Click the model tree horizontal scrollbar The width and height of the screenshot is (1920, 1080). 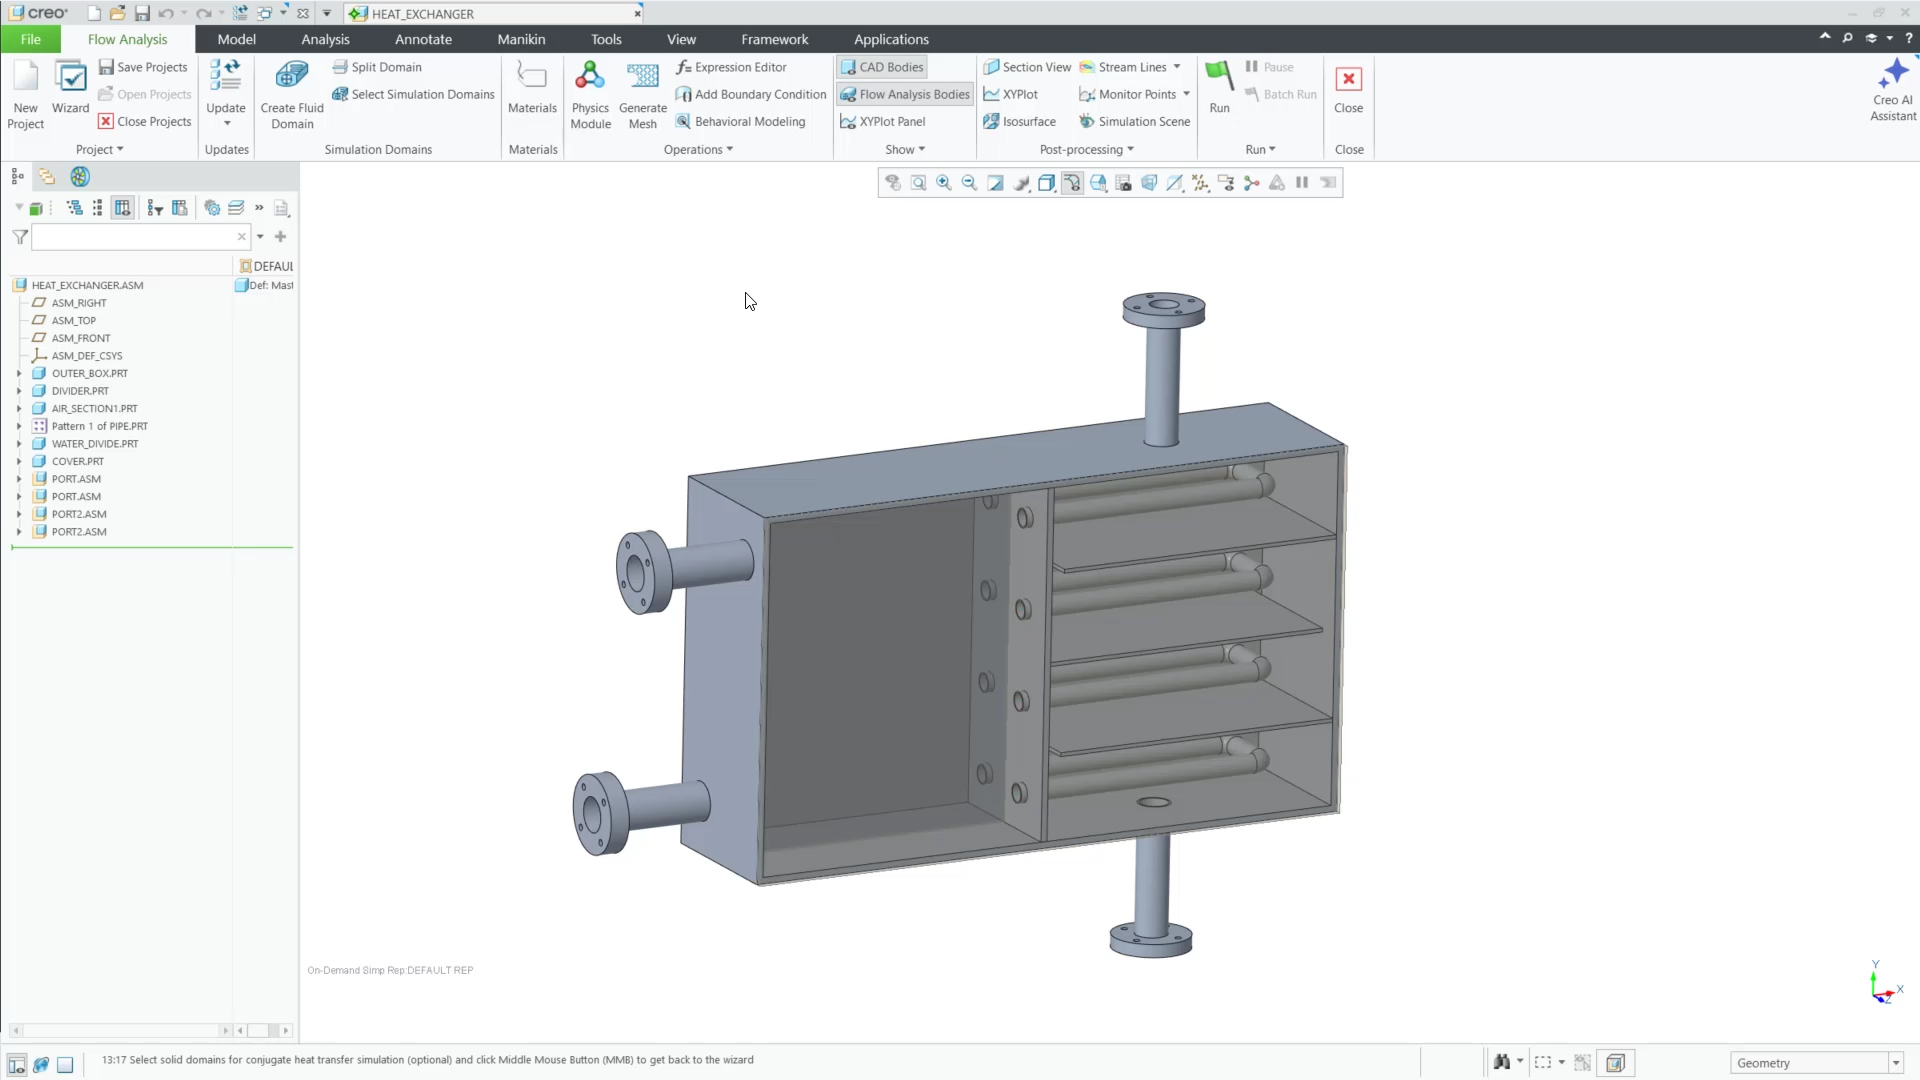click(x=120, y=1030)
